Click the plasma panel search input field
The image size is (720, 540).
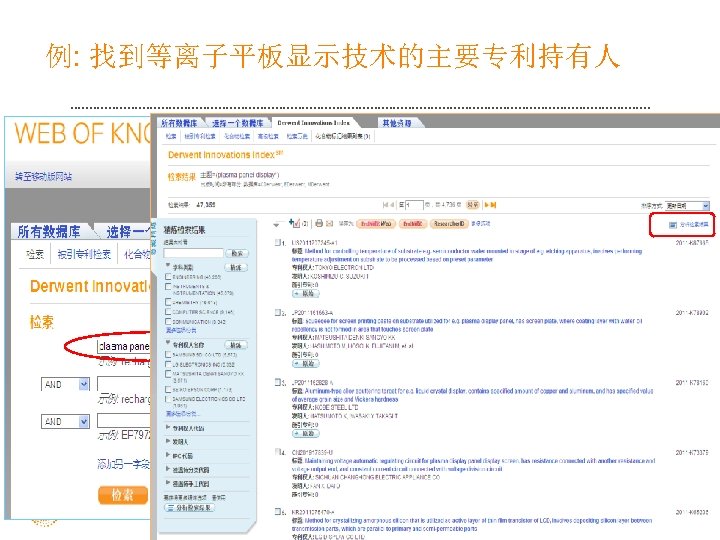[x=123, y=346]
